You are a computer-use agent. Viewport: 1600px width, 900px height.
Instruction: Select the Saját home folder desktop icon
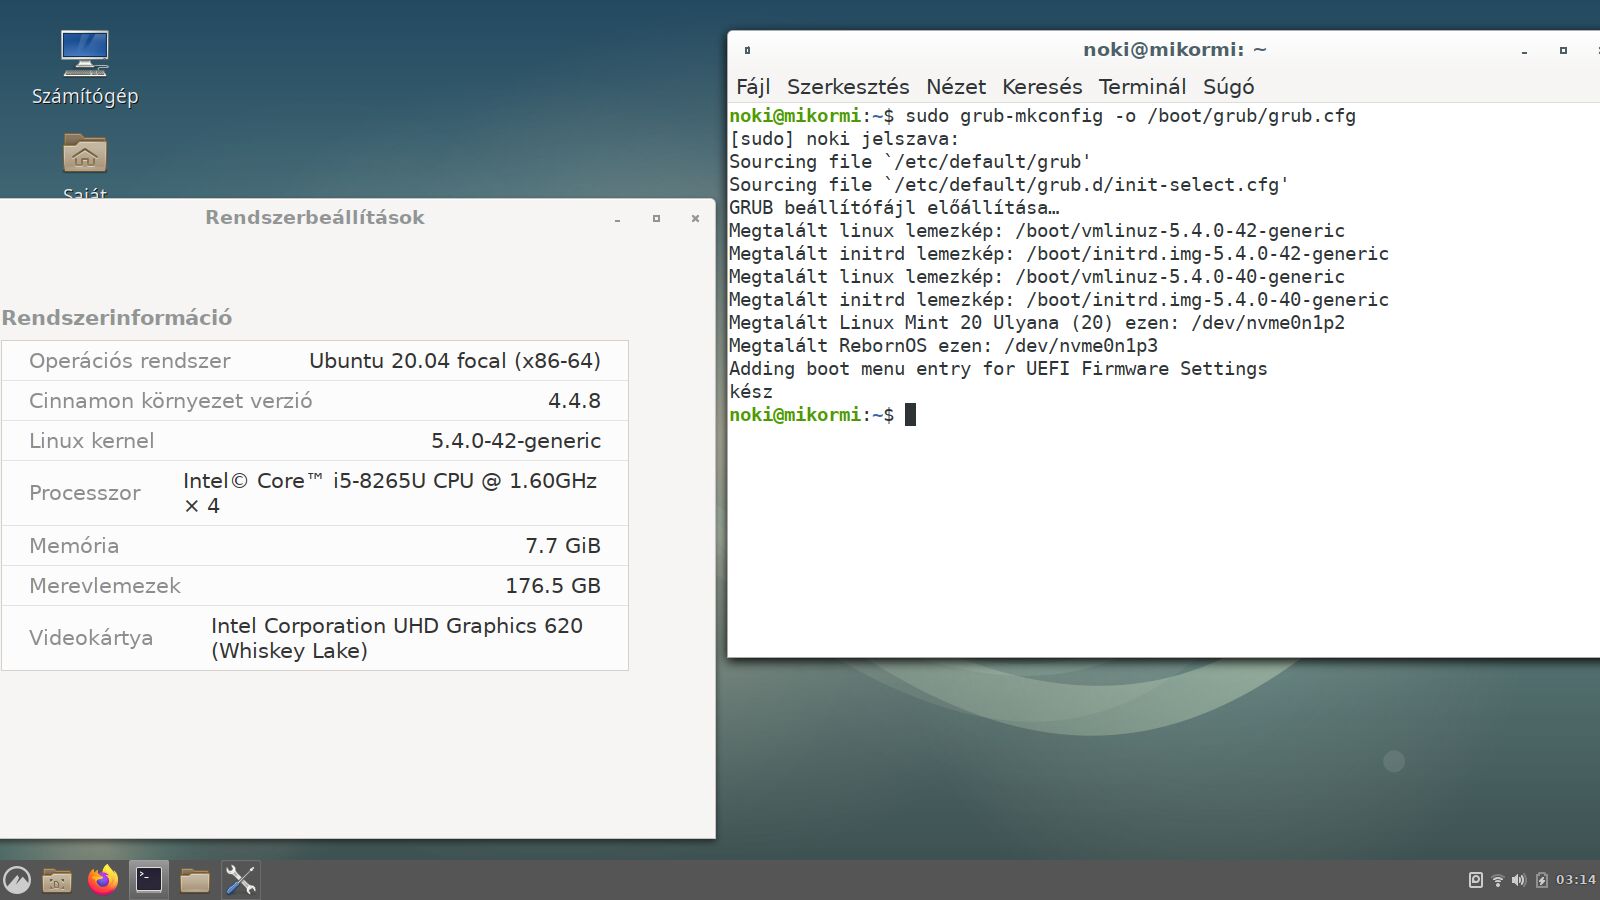(85, 165)
